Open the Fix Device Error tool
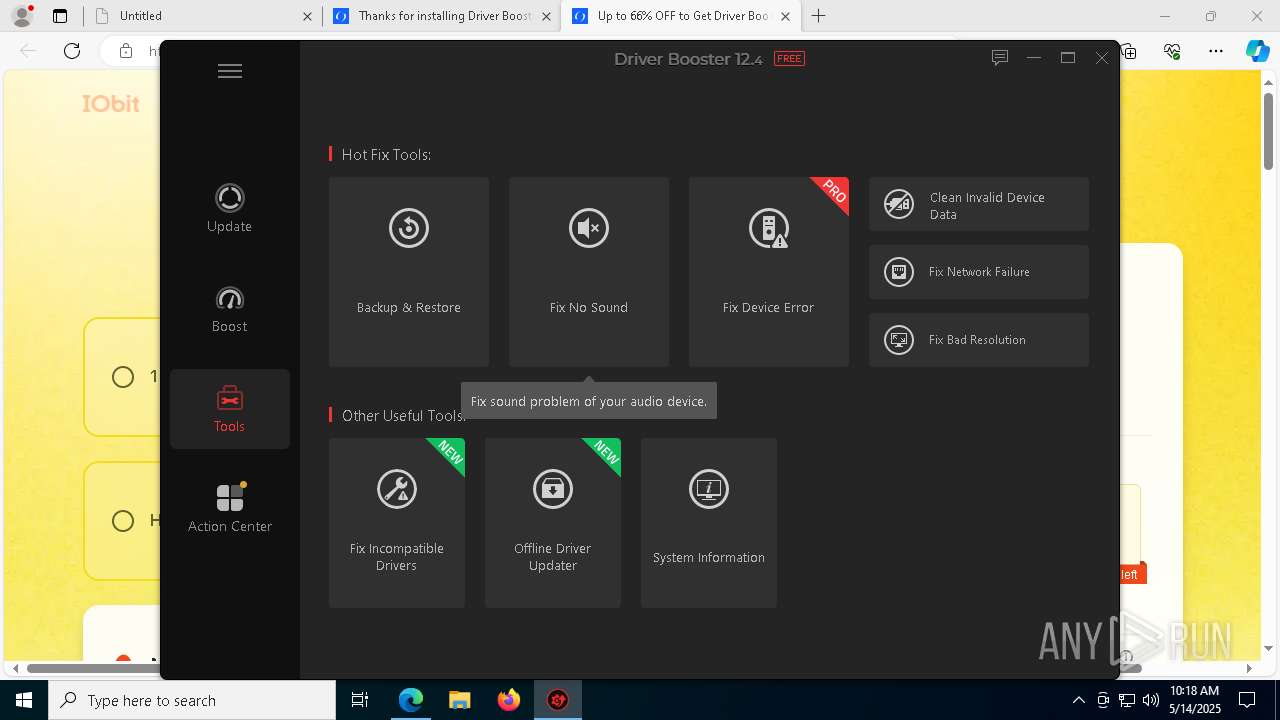The width and height of the screenshot is (1280, 720). click(x=769, y=272)
